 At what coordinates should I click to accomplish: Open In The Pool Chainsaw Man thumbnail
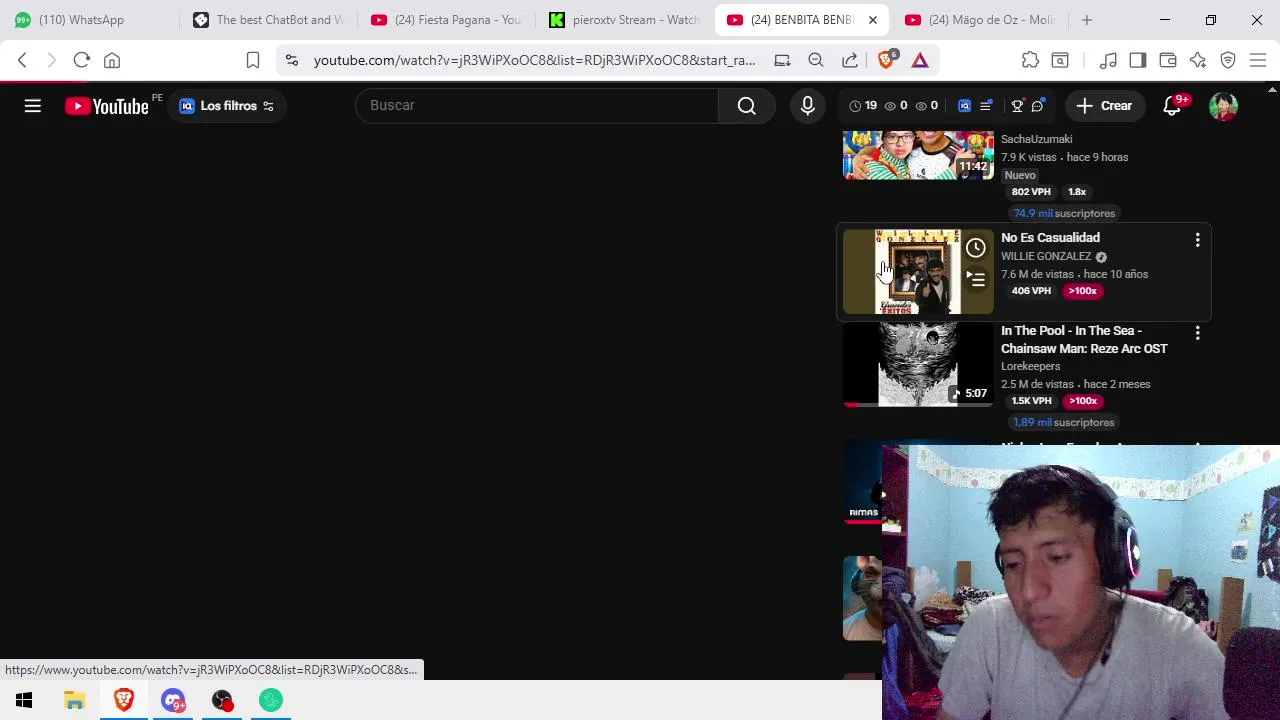tap(918, 364)
